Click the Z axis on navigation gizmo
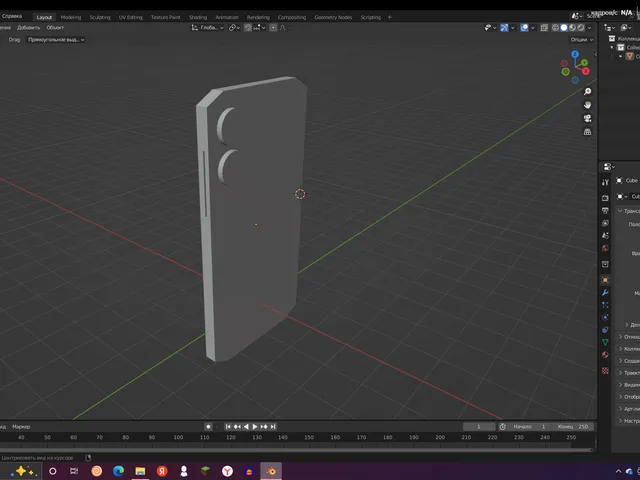The width and height of the screenshot is (640, 480). [575, 54]
